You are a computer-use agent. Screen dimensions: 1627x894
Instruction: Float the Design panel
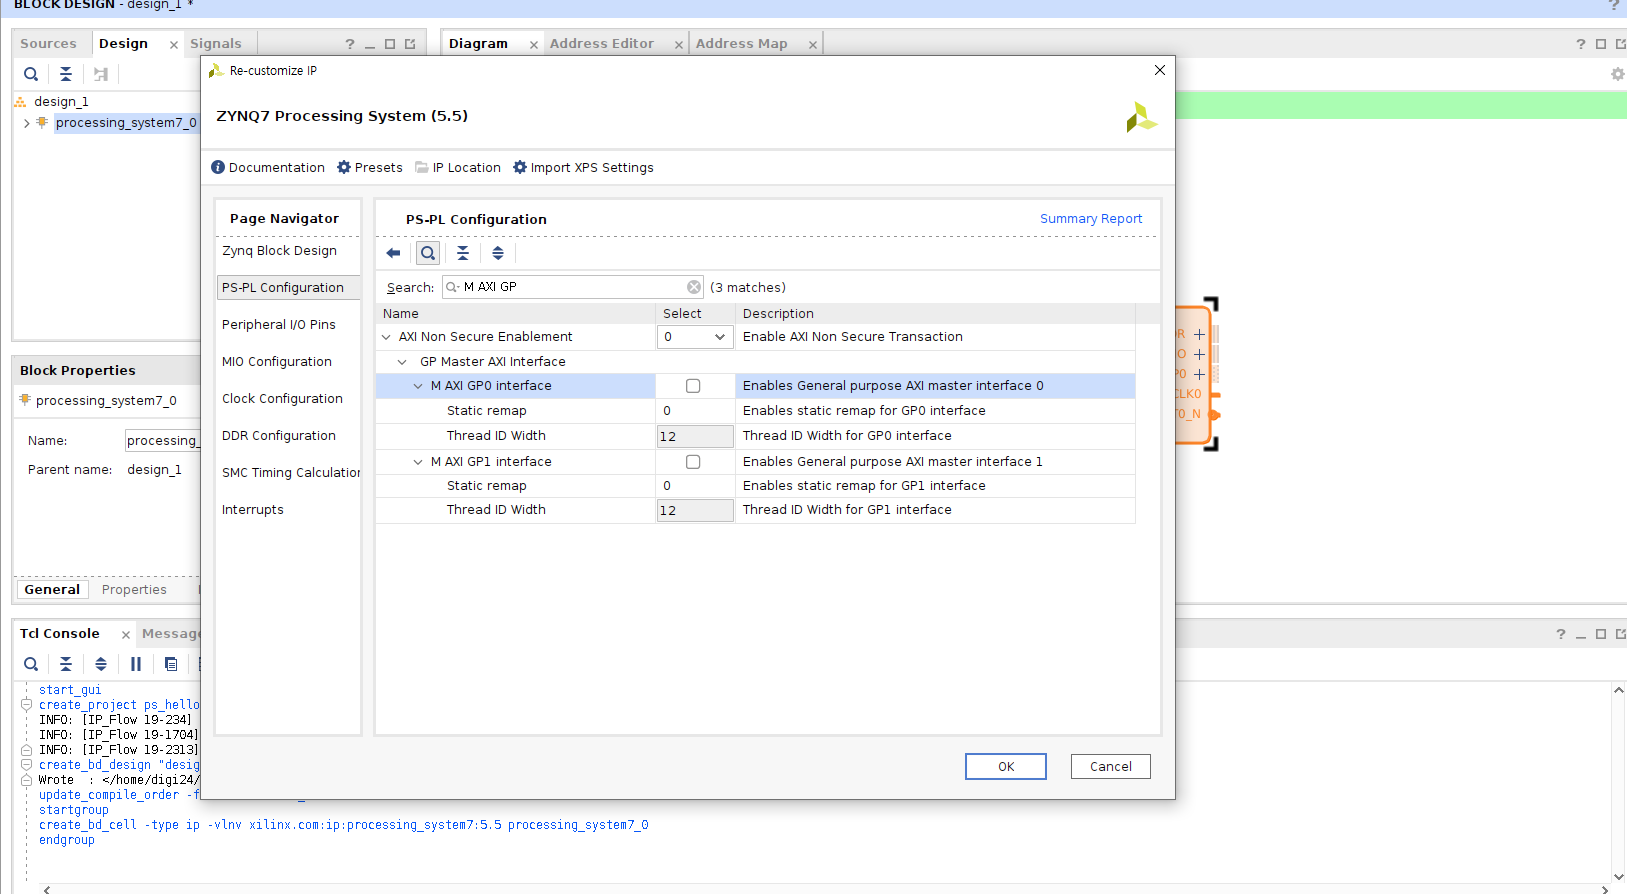[410, 44]
